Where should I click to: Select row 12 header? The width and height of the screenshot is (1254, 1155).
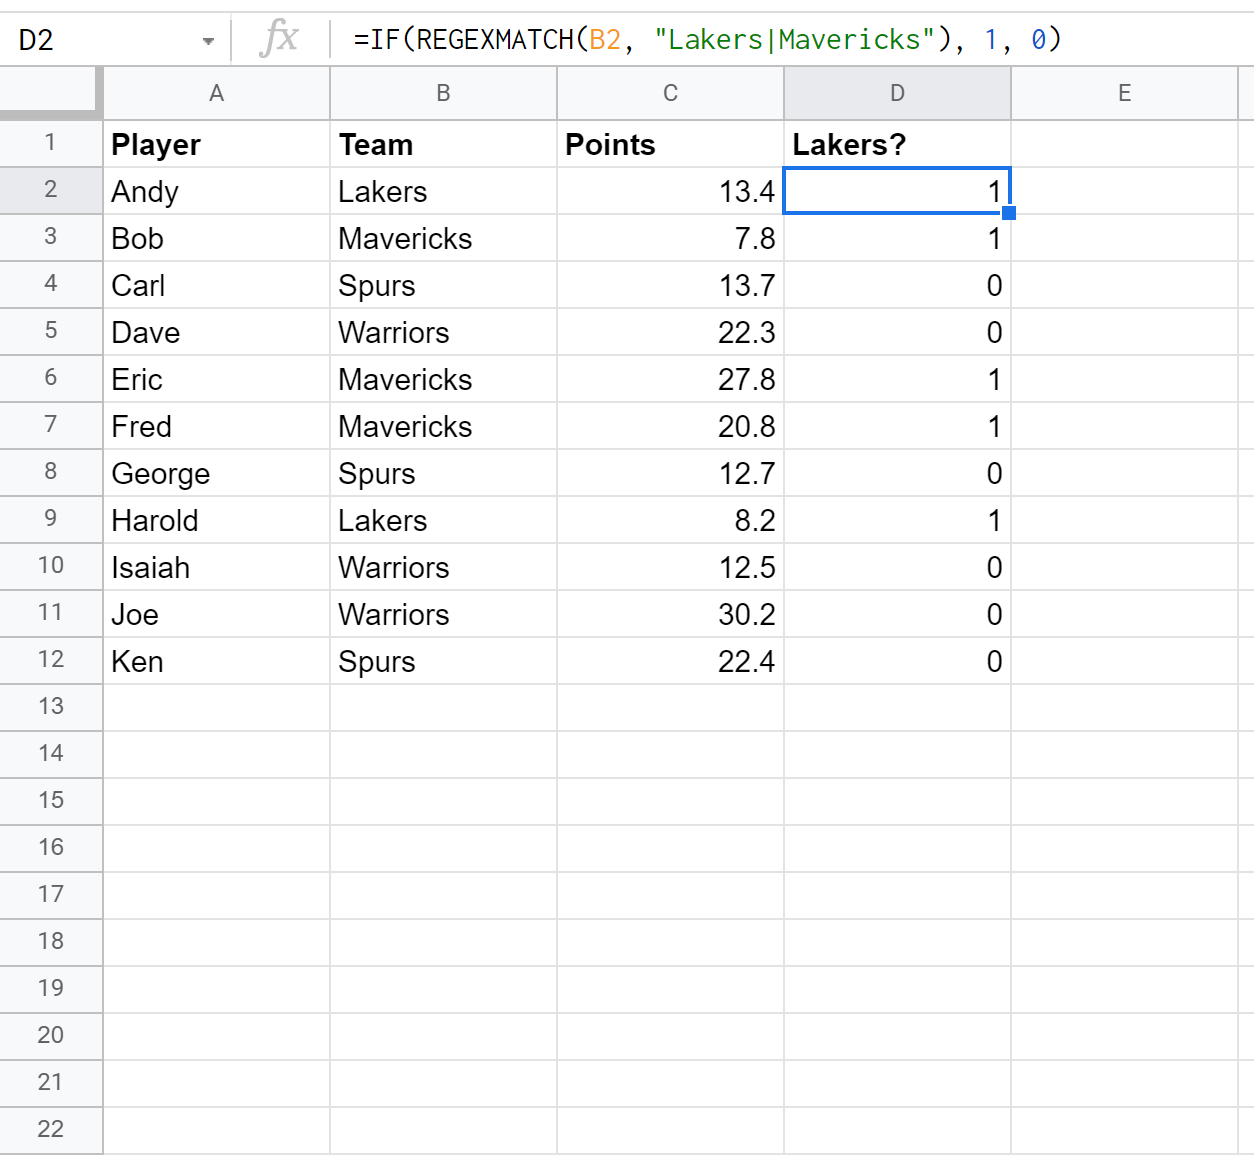pos(50,660)
